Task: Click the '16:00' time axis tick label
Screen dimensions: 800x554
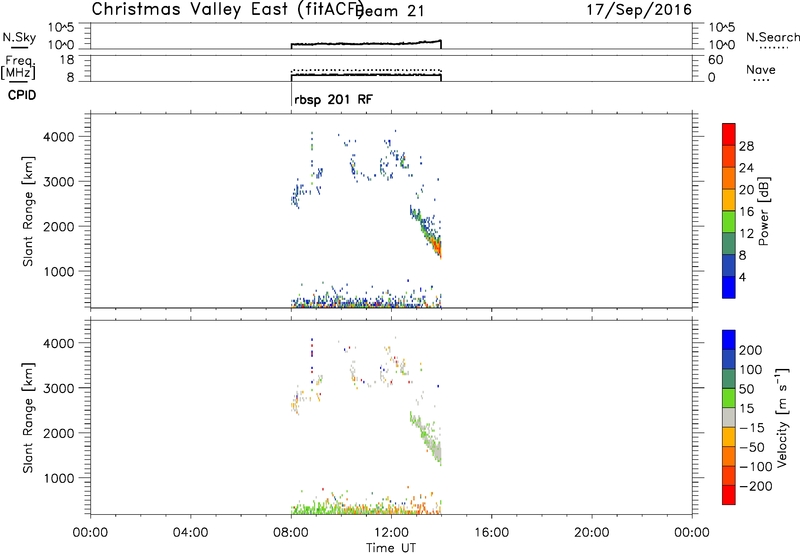Action: click(491, 533)
